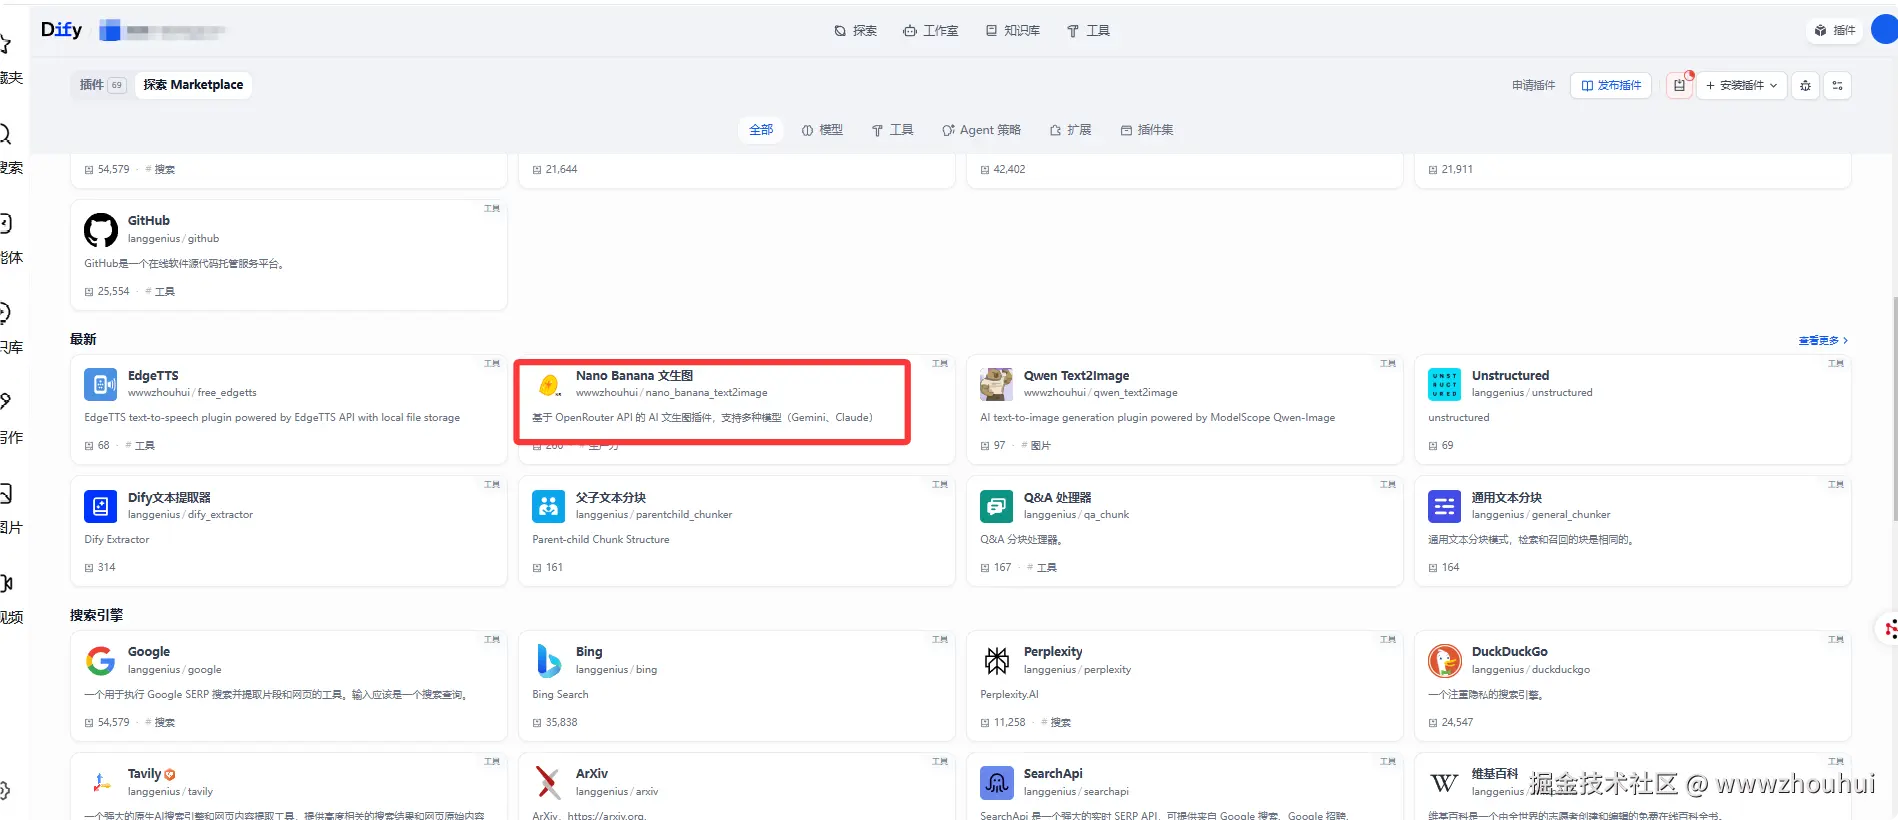
Task: Select the Agent 策略 category filter
Action: [x=981, y=130]
